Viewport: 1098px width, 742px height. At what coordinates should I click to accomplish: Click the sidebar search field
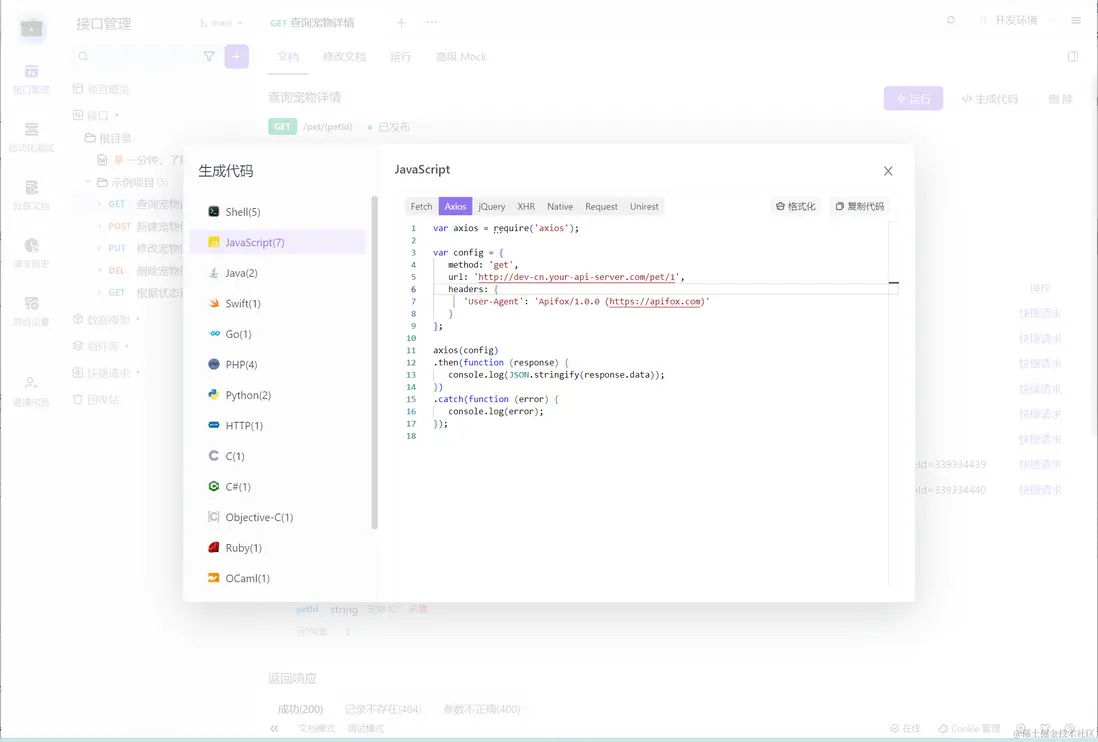click(137, 57)
